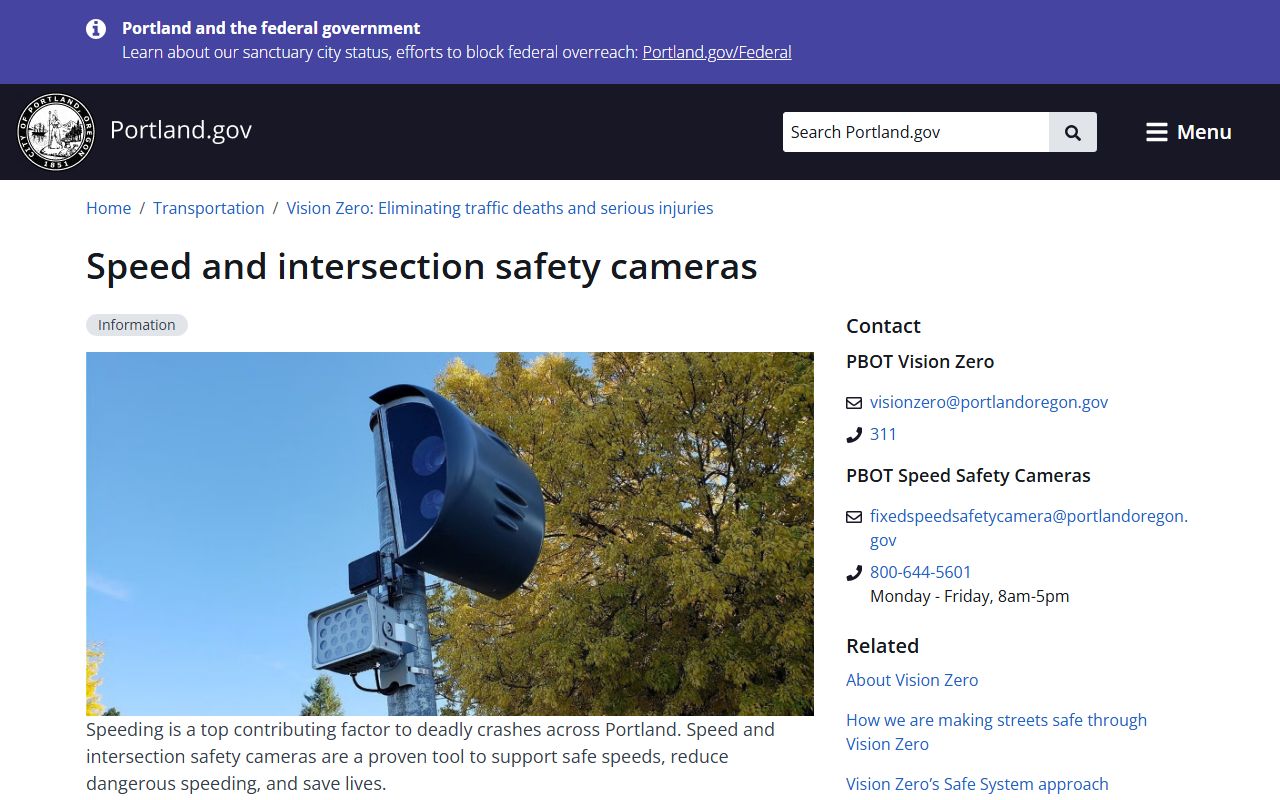This screenshot has height=800, width=1280.
Task: Click the paragraph starting with Speeding is a top
Action: [430, 757]
